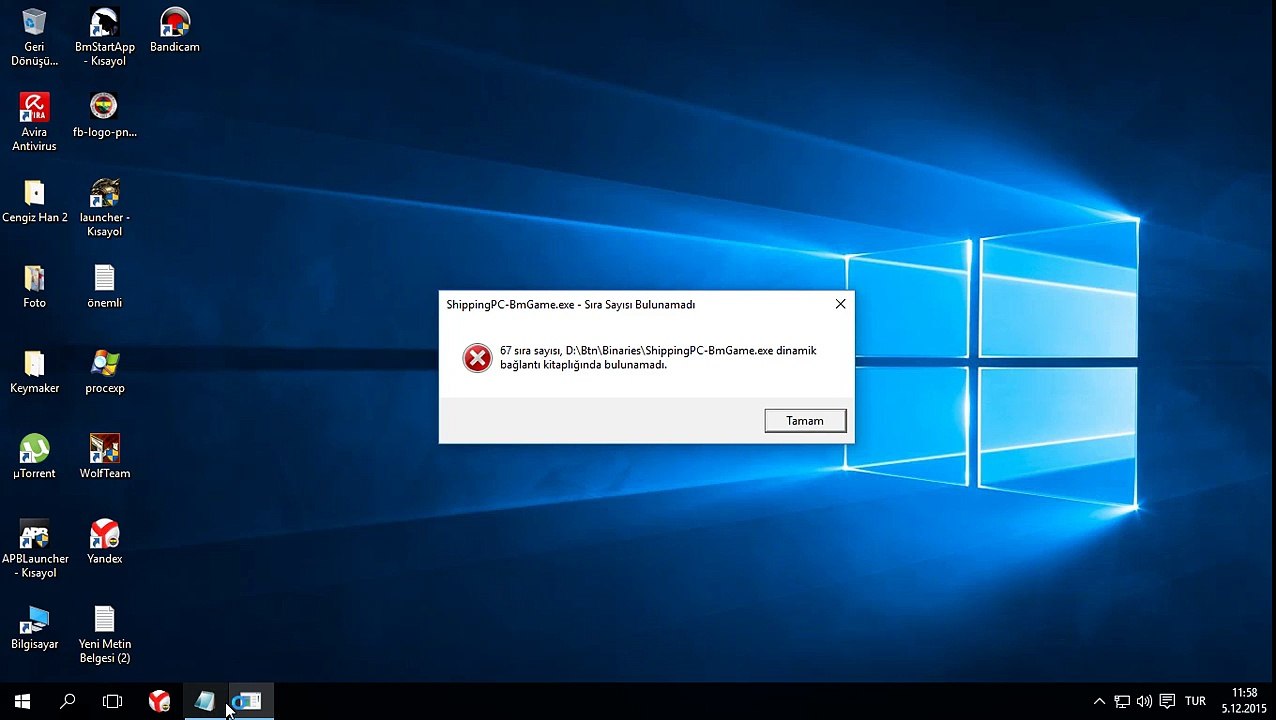Select the procexp desktop icon

(x=104, y=371)
